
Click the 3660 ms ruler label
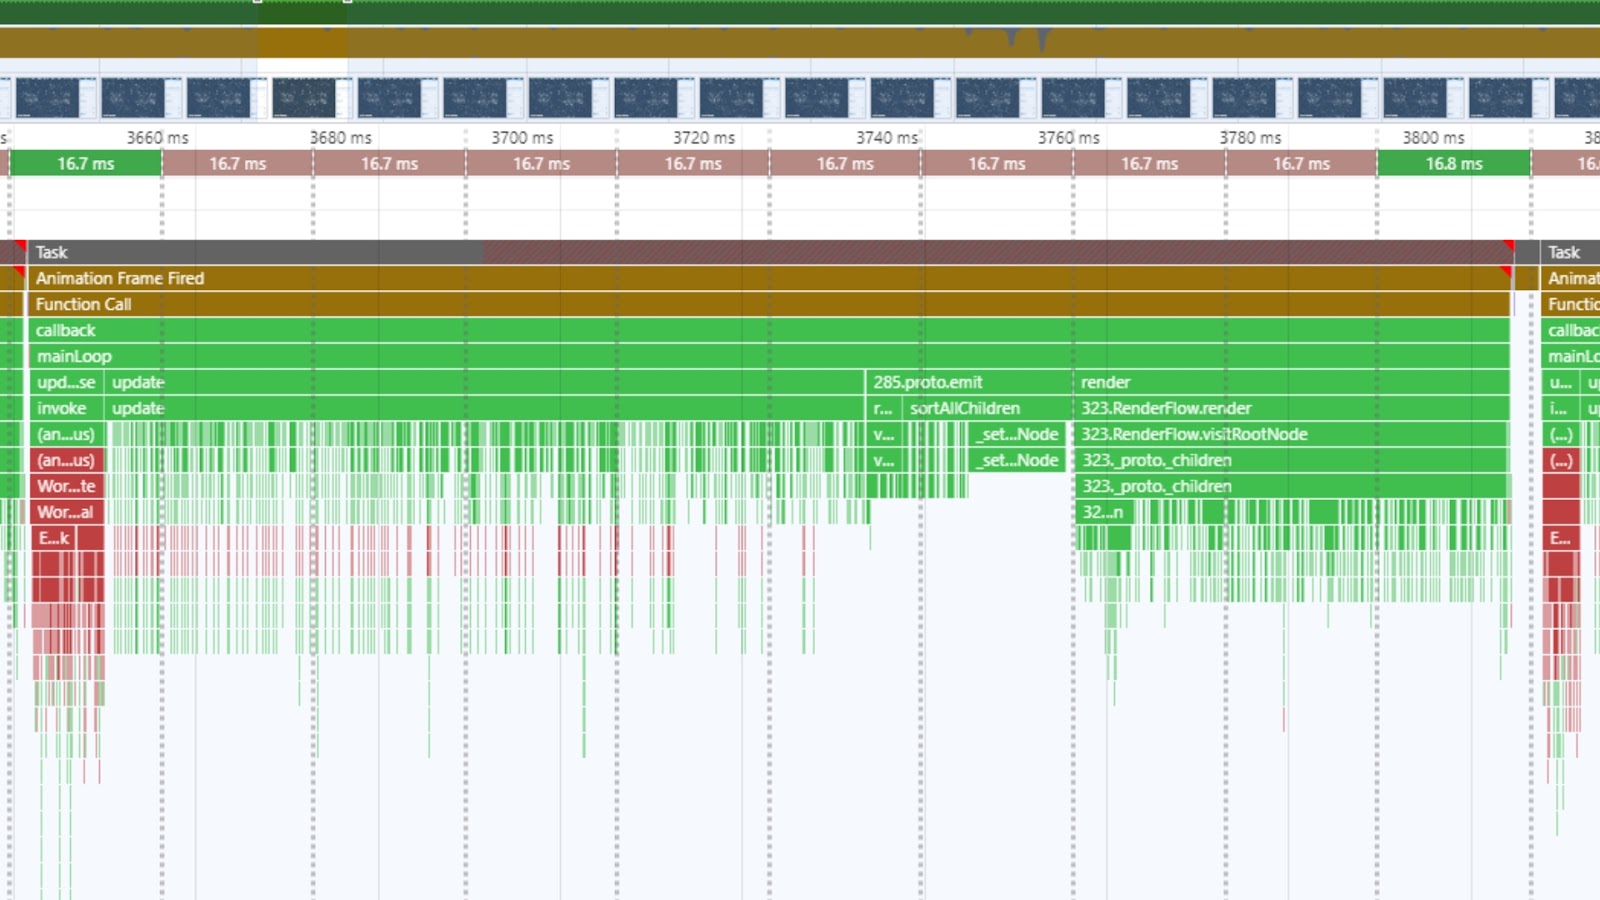pyautogui.click(x=157, y=138)
